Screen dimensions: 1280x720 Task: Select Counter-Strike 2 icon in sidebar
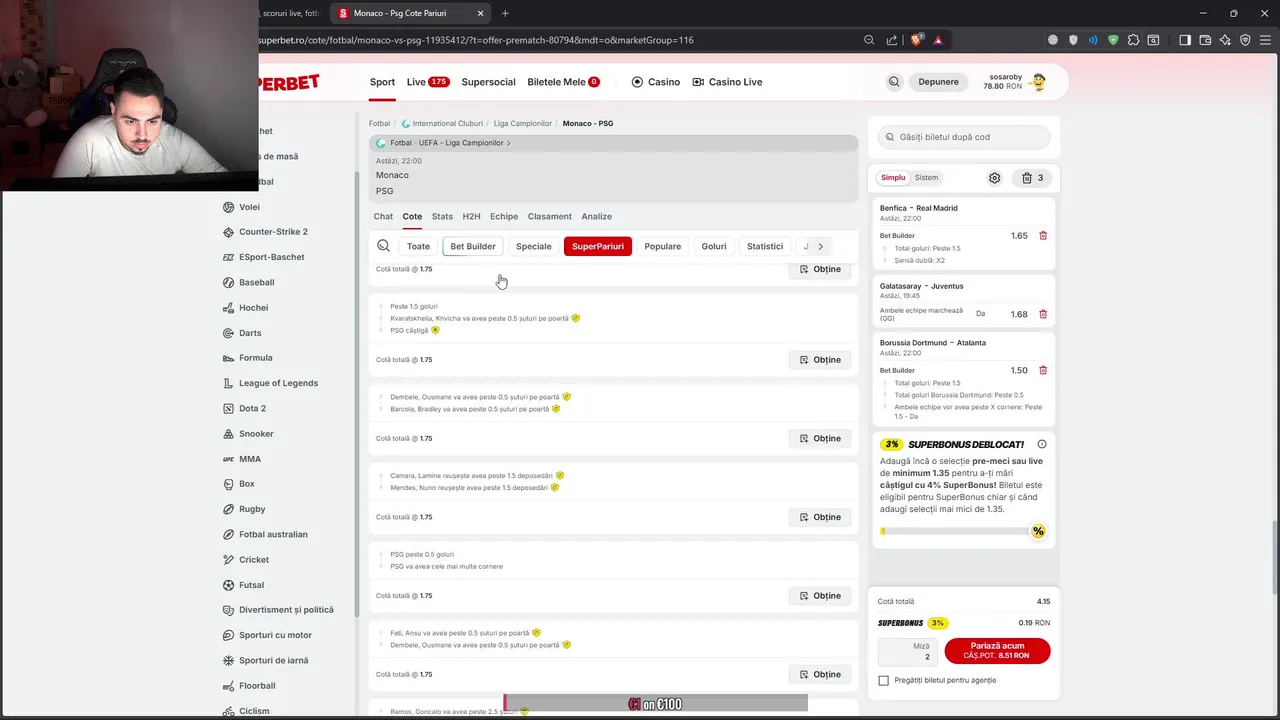(229, 232)
